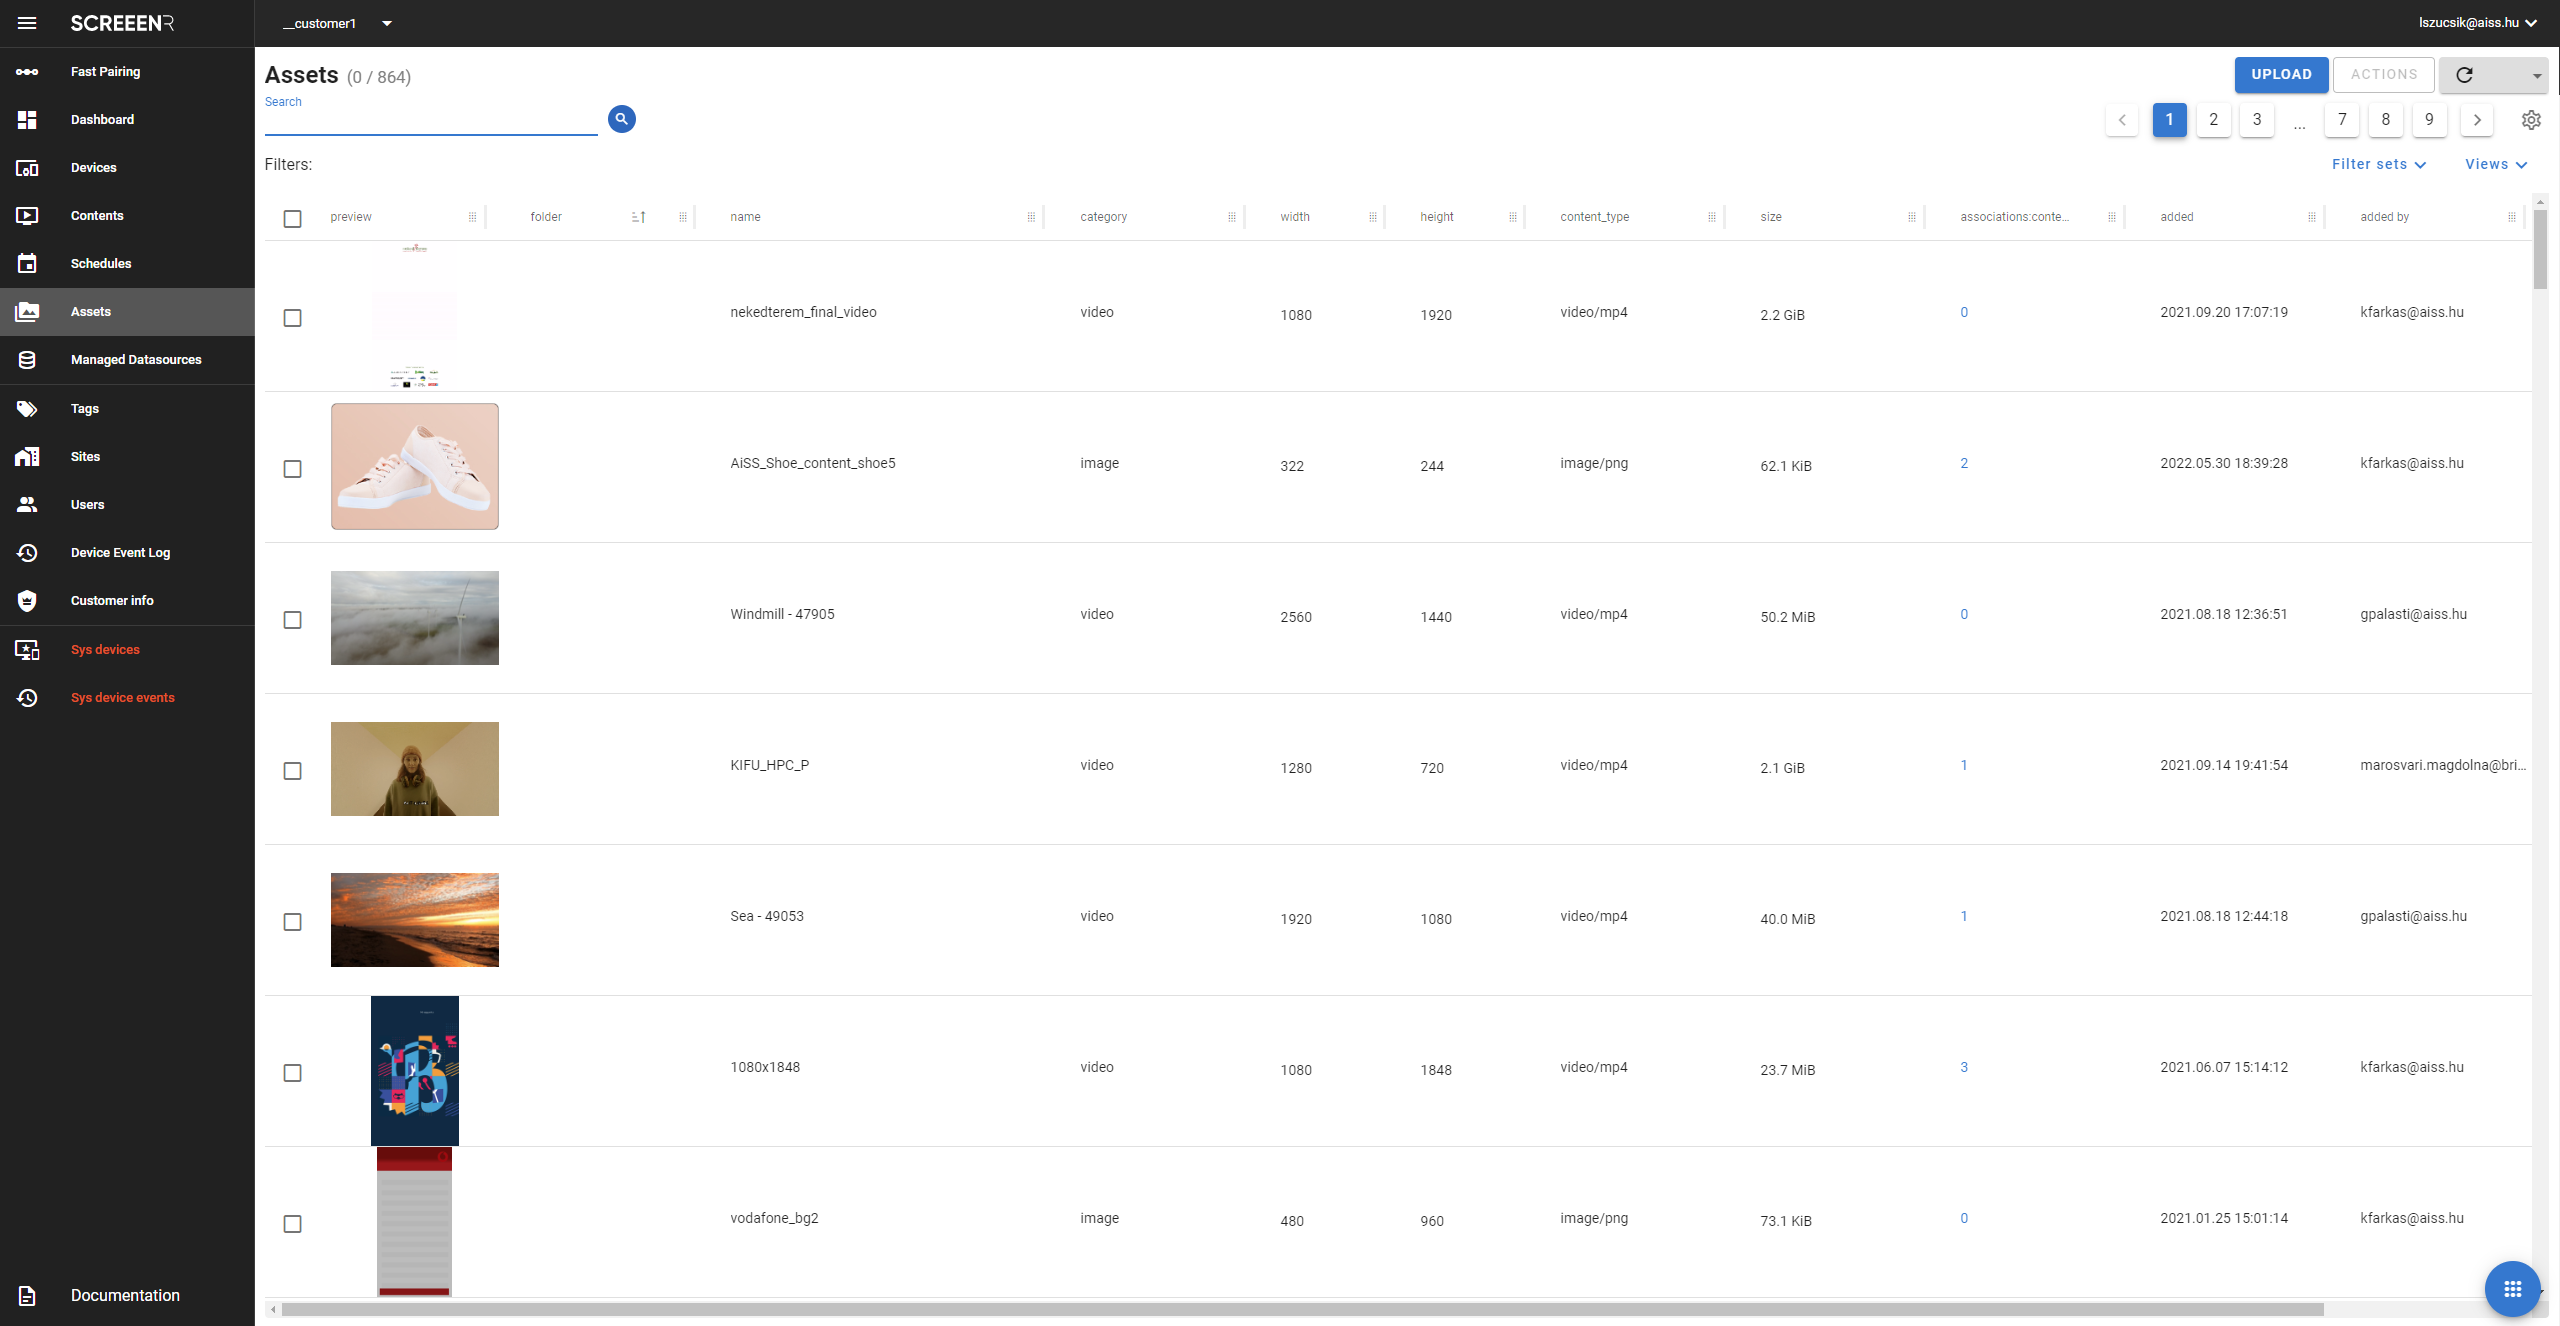
Task: Open table settings gear icon
Action: (x=2531, y=120)
